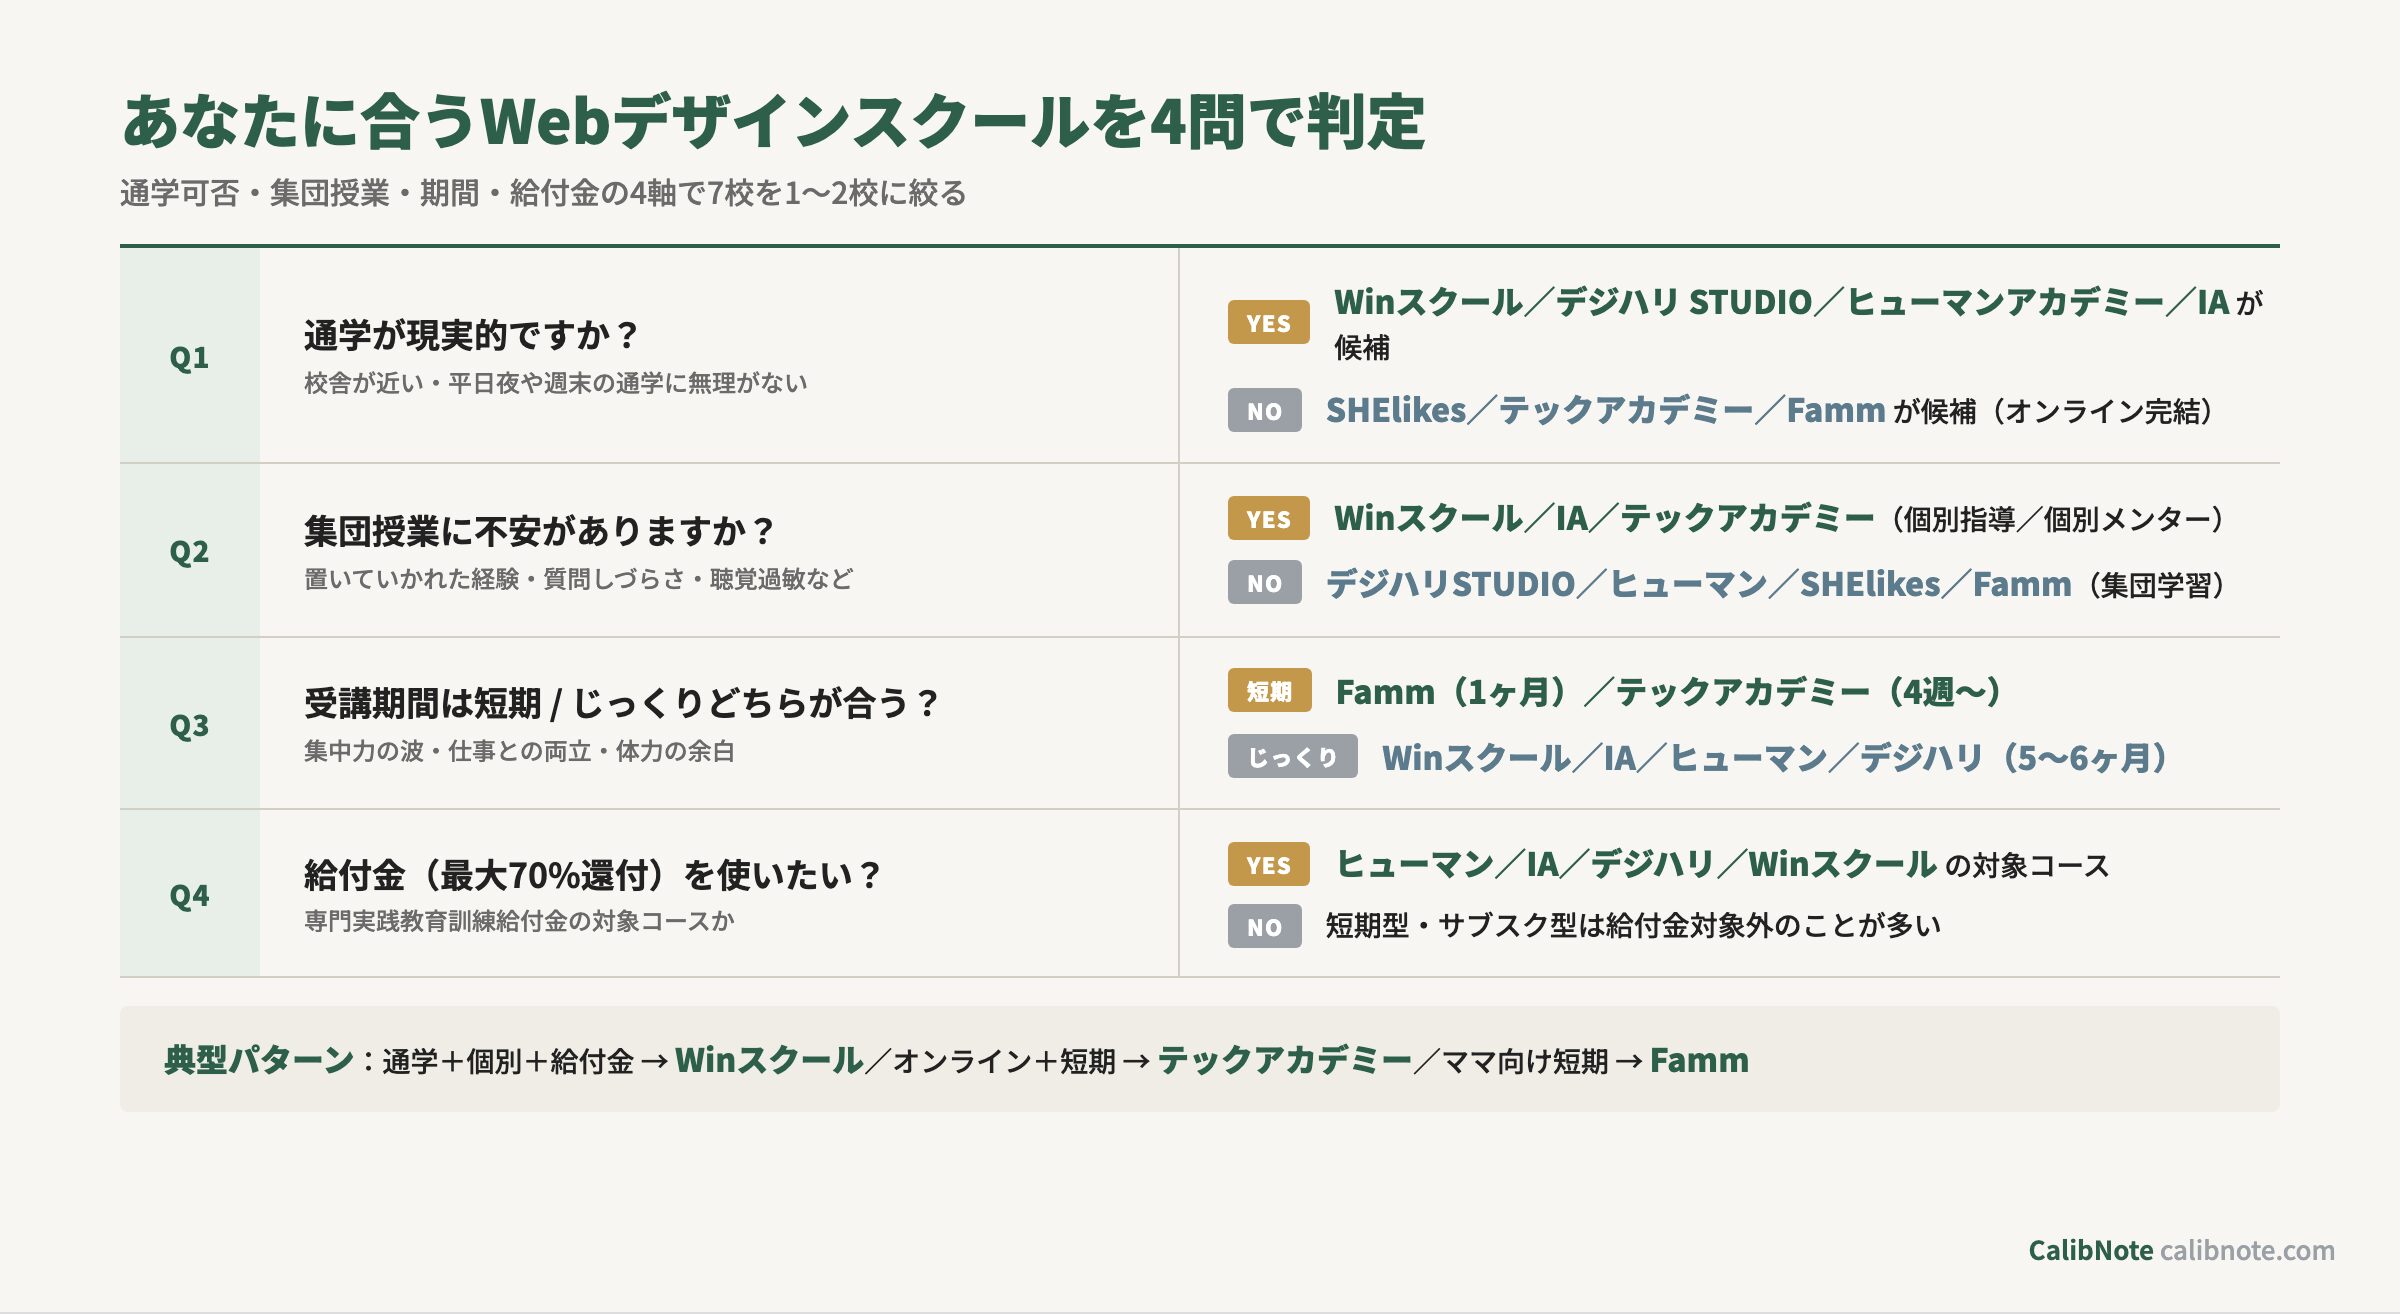This screenshot has width=2400, height=1314.
Task: Click the Q4 label cell
Action: click(190, 894)
